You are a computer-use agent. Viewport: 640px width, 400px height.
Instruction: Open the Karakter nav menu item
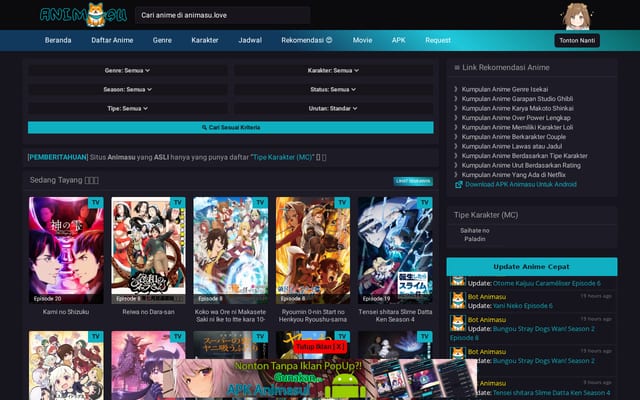205,40
